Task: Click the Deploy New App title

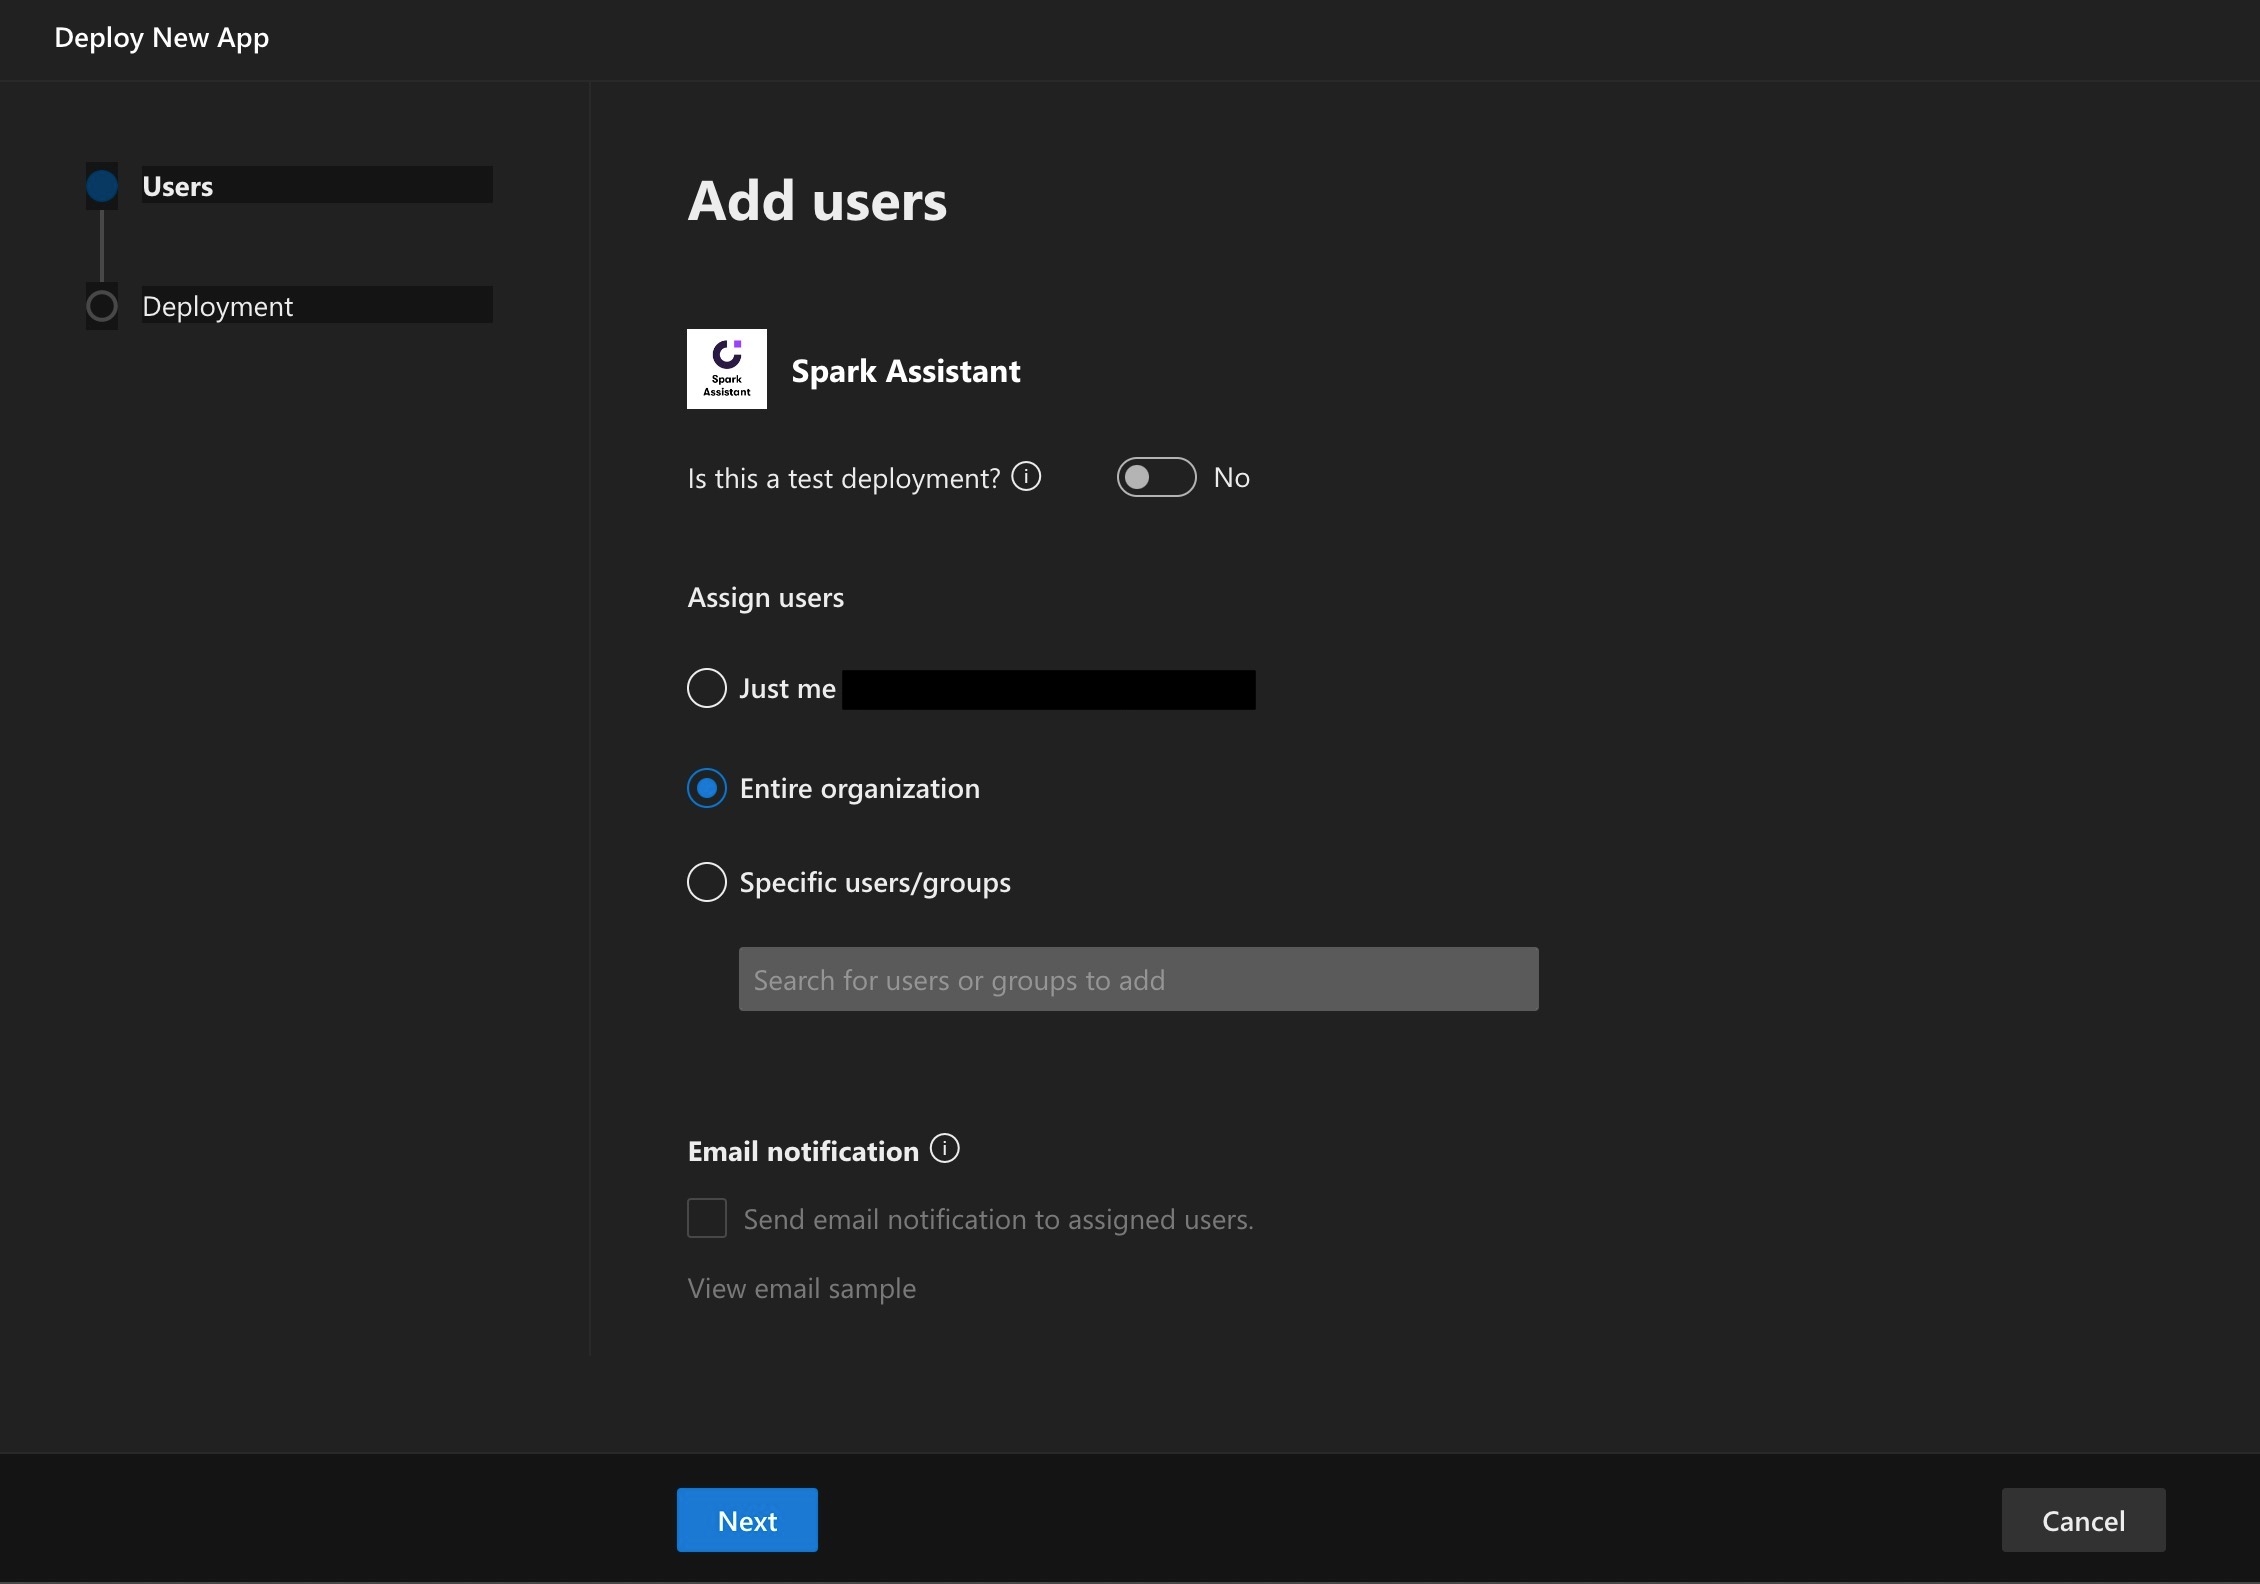Action: point(161,38)
